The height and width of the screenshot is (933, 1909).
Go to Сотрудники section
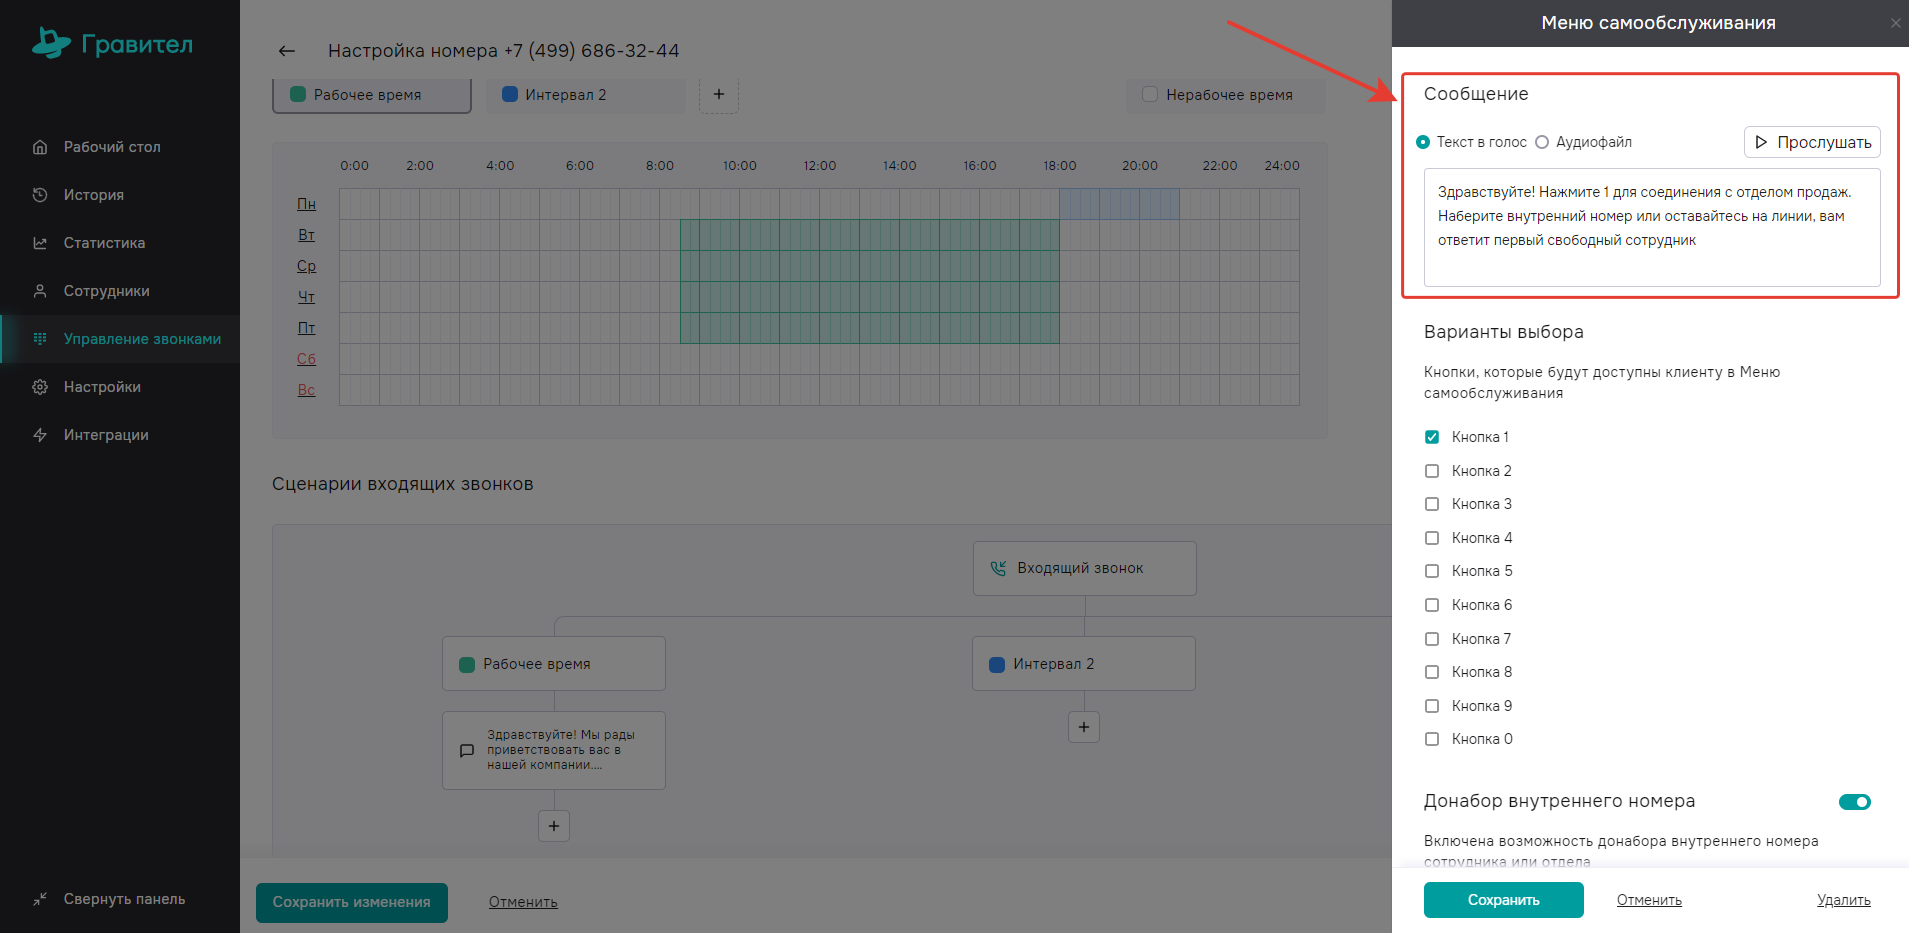(106, 291)
